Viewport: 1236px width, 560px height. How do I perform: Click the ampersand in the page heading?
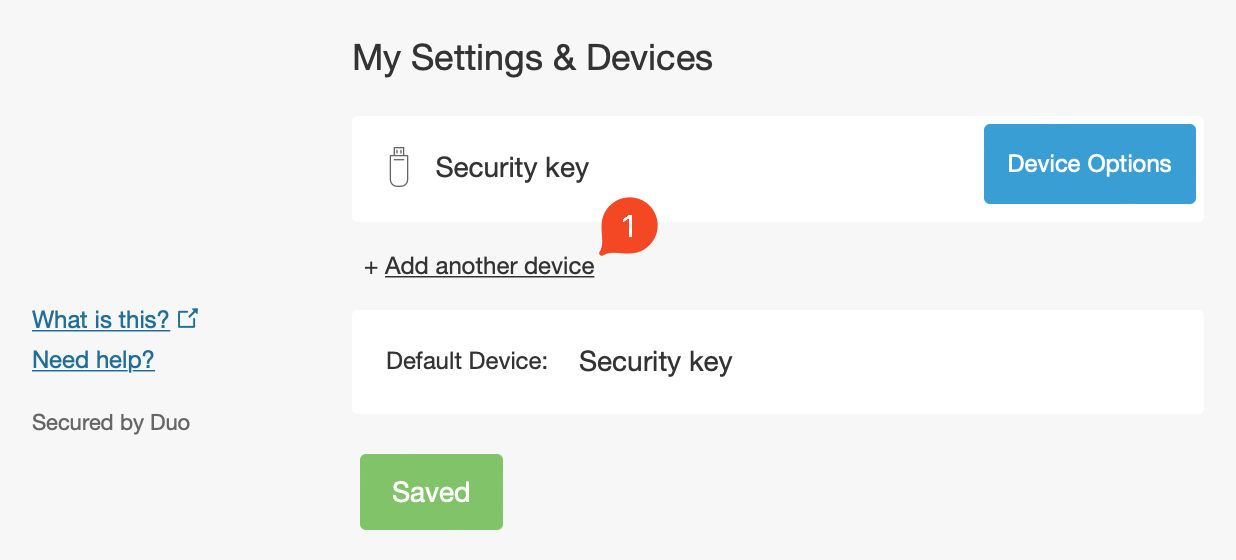tap(562, 58)
